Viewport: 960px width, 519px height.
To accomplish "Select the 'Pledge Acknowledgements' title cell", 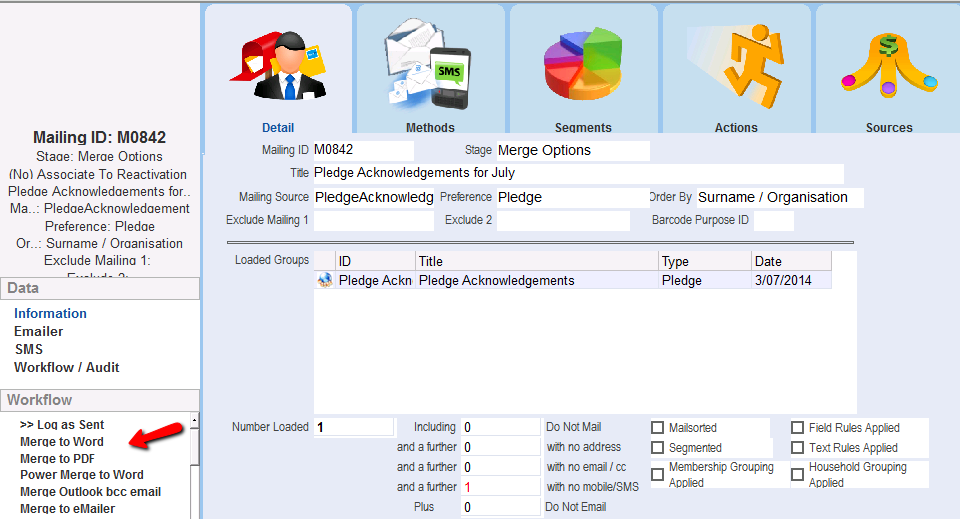I will pyautogui.click(x=537, y=280).
